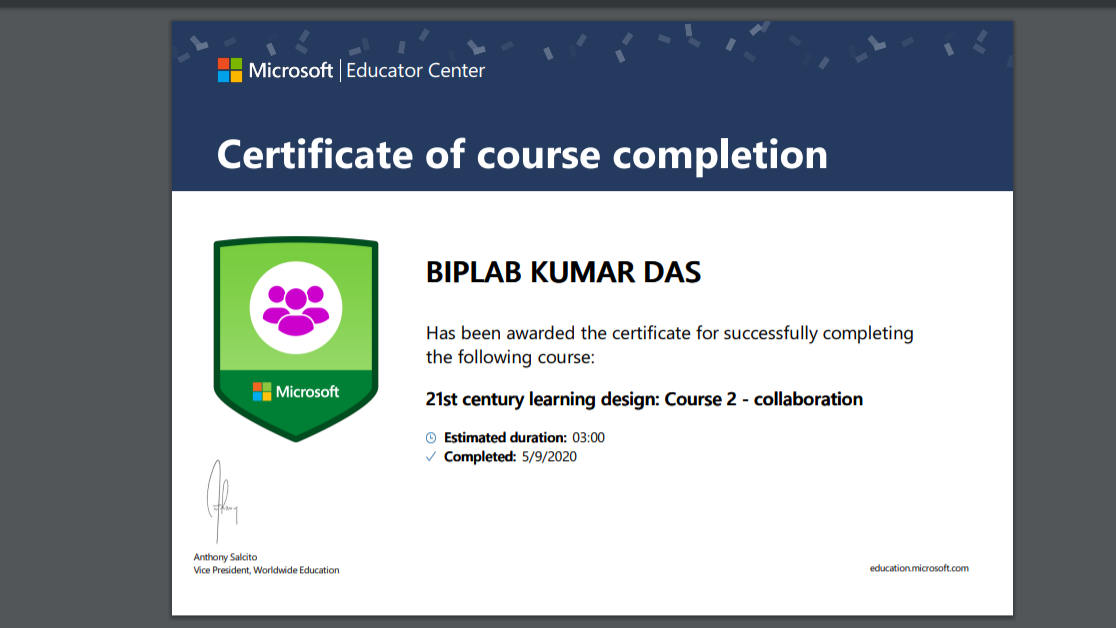Screen dimensions: 1116x628
Task: Click the clock icon beside Estimated duration
Action: coord(431,438)
